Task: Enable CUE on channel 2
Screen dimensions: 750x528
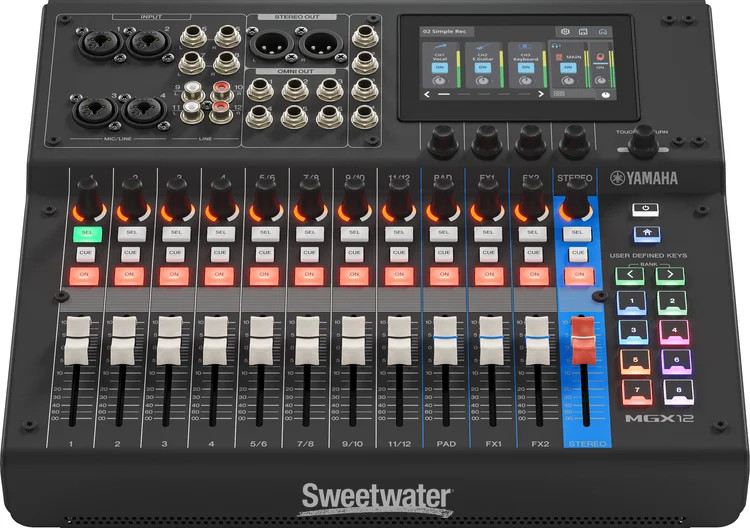Action: tap(130, 253)
